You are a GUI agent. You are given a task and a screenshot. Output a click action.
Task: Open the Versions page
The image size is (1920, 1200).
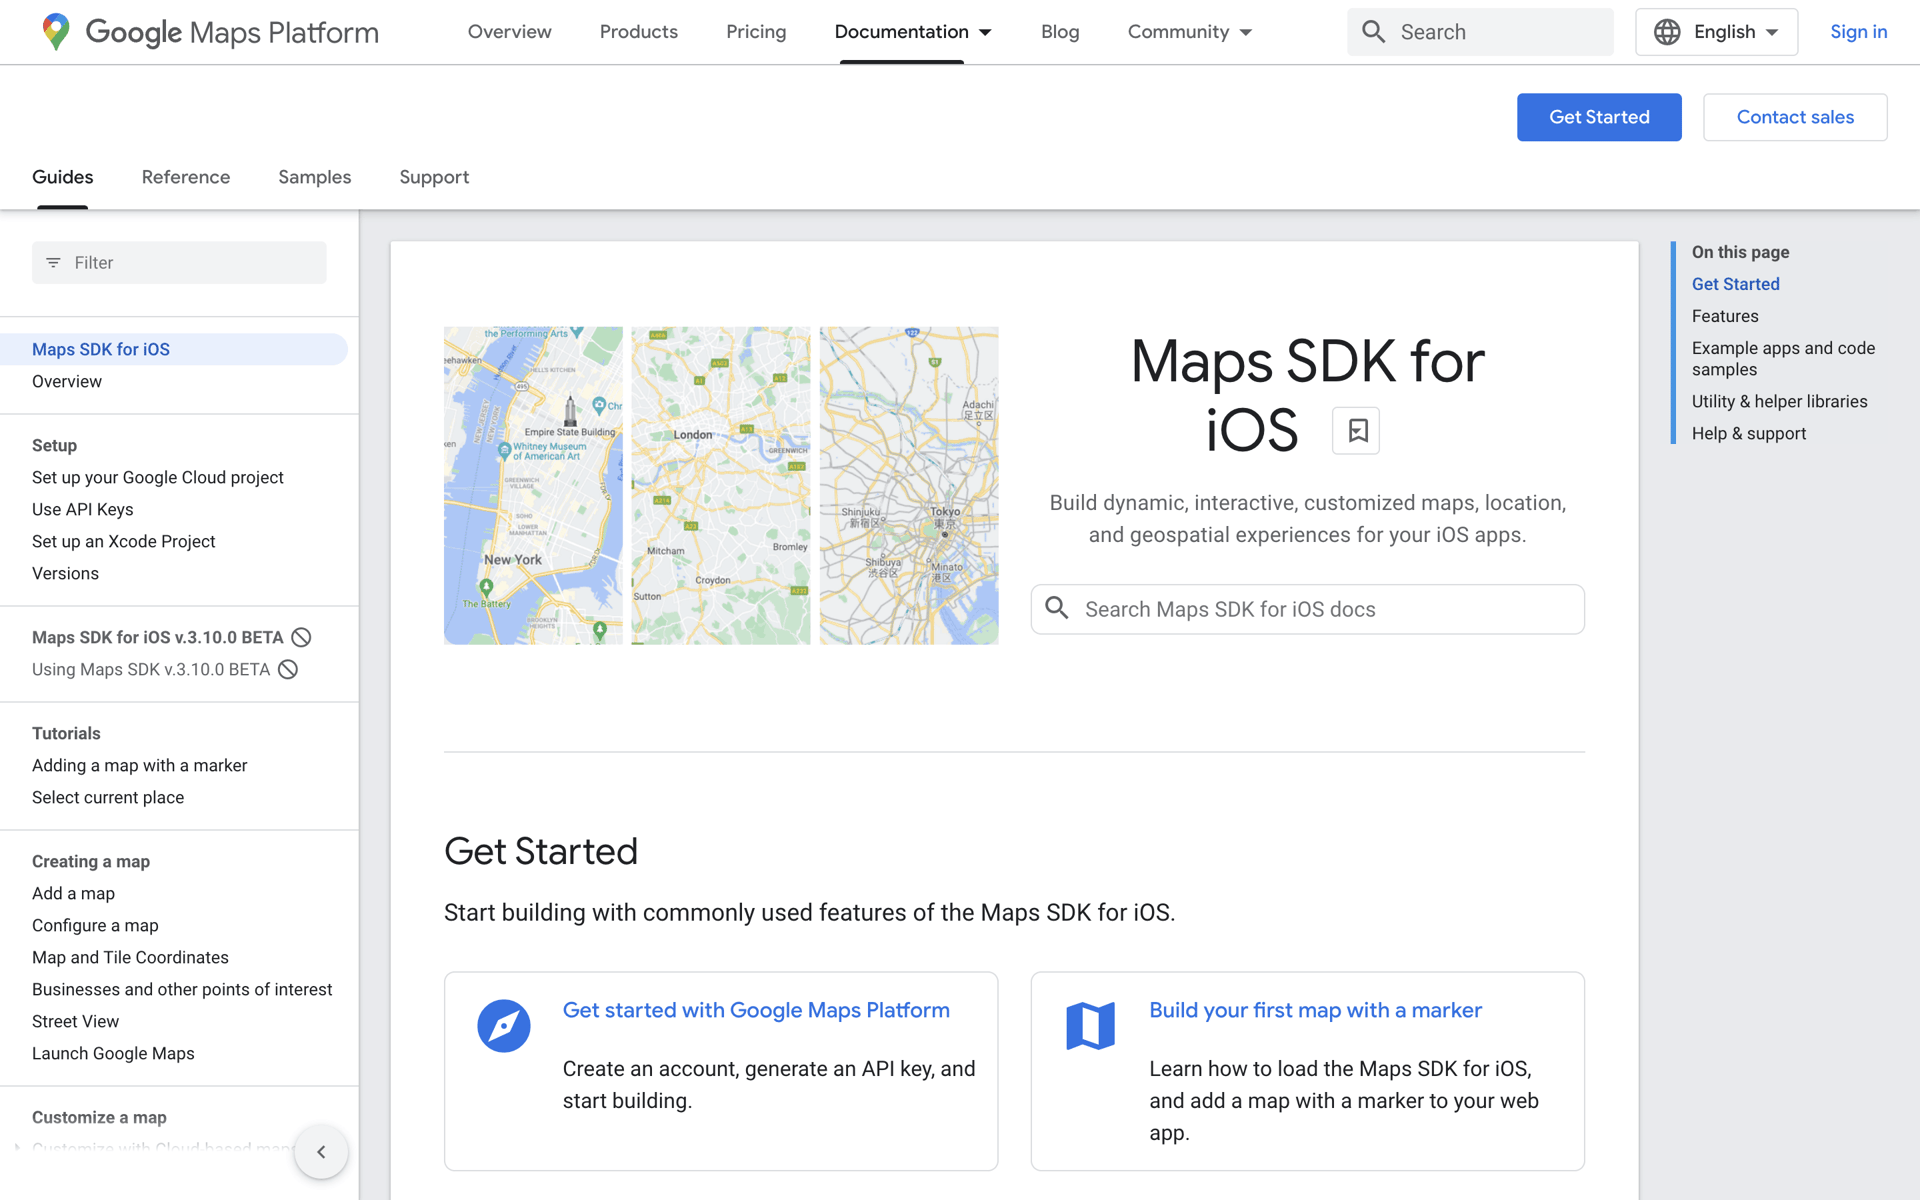65,573
